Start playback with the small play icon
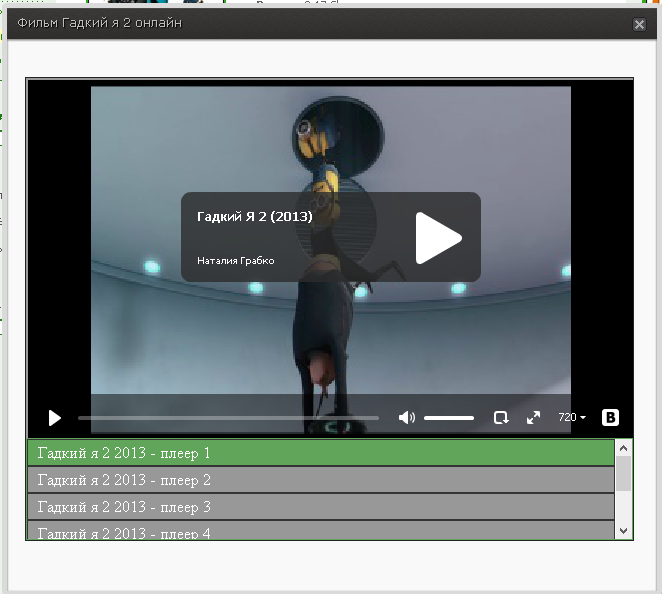 point(54,418)
